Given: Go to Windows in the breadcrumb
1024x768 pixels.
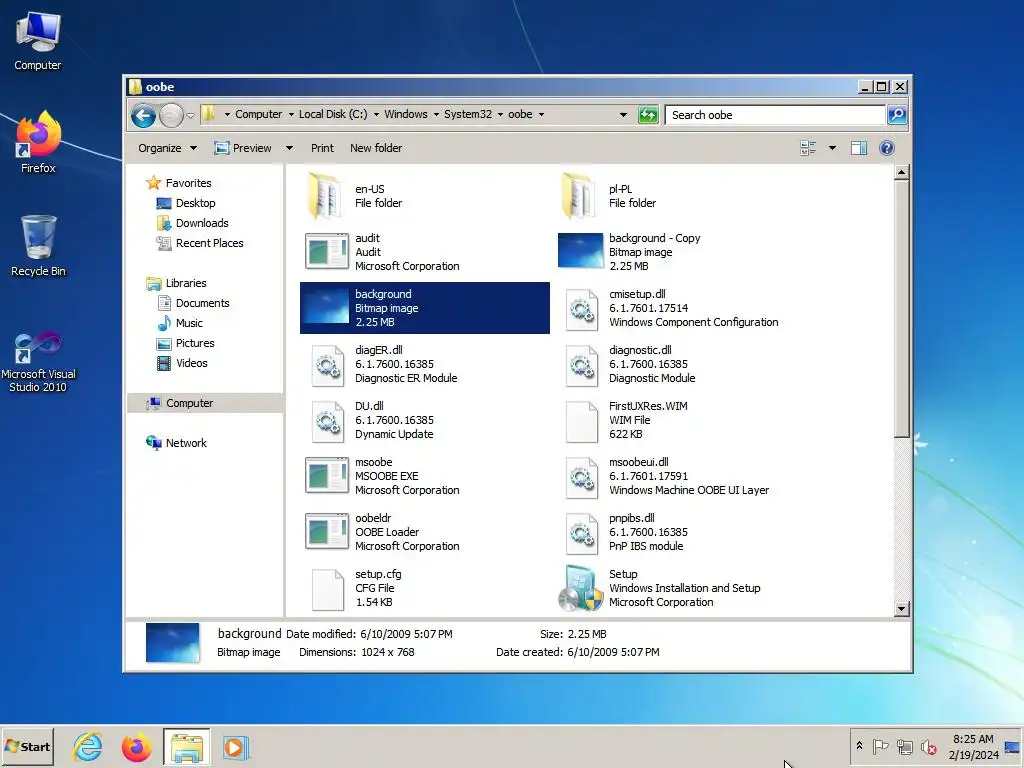Looking at the screenshot, I should [406, 114].
